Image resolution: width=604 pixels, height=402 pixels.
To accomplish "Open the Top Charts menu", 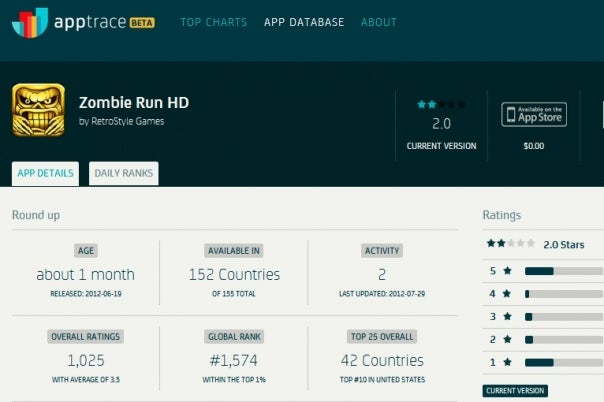I will (x=214, y=22).
